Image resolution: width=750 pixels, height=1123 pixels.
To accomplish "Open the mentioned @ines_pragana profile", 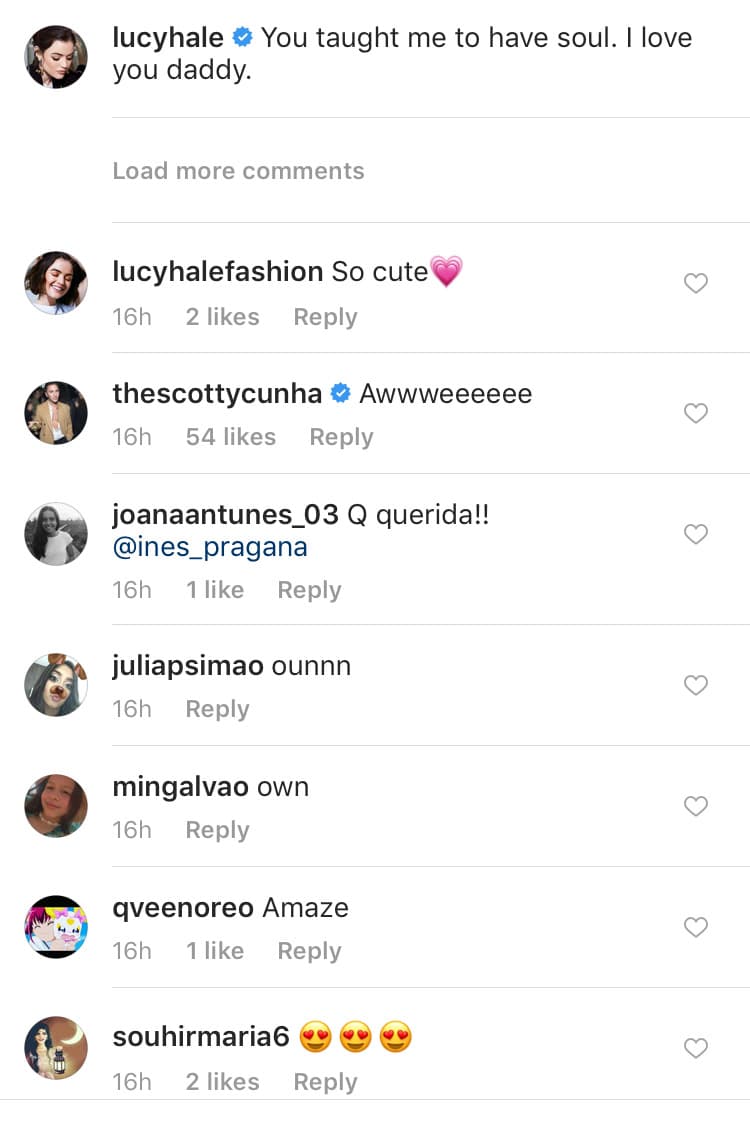I will point(210,548).
